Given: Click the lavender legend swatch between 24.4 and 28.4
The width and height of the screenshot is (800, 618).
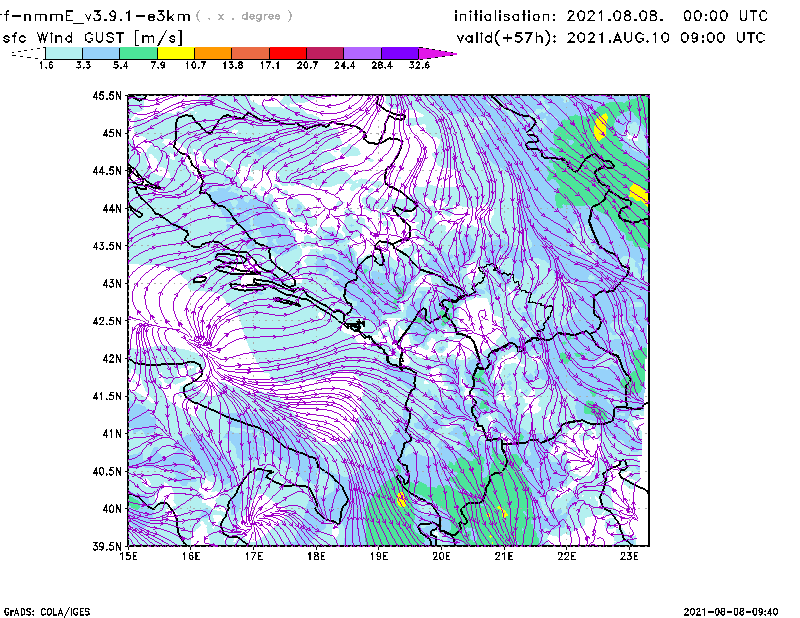Looking at the screenshot, I should coord(363,53).
